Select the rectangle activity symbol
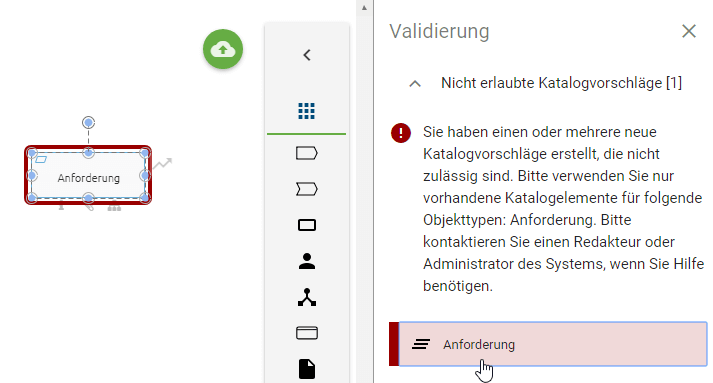Viewport: 713px width, 383px height. pyautogui.click(x=306, y=225)
